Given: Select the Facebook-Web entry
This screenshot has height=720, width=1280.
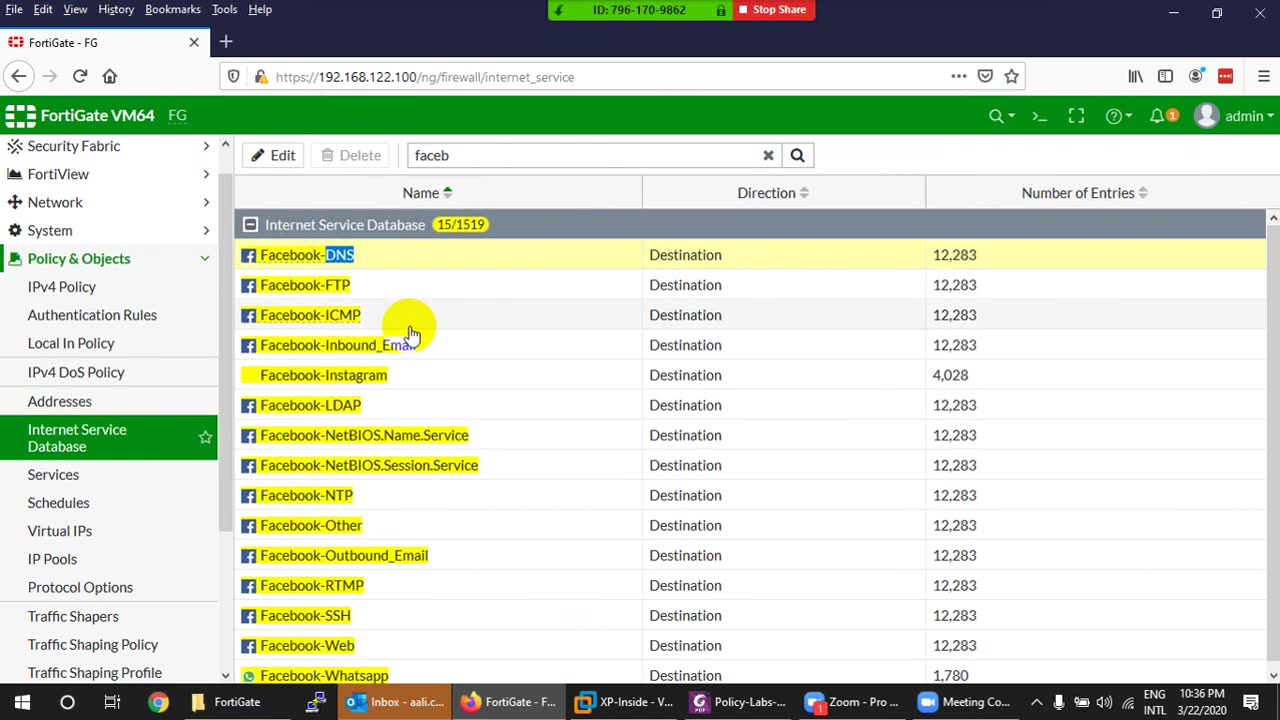Looking at the screenshot, I should tap(307, 645).
